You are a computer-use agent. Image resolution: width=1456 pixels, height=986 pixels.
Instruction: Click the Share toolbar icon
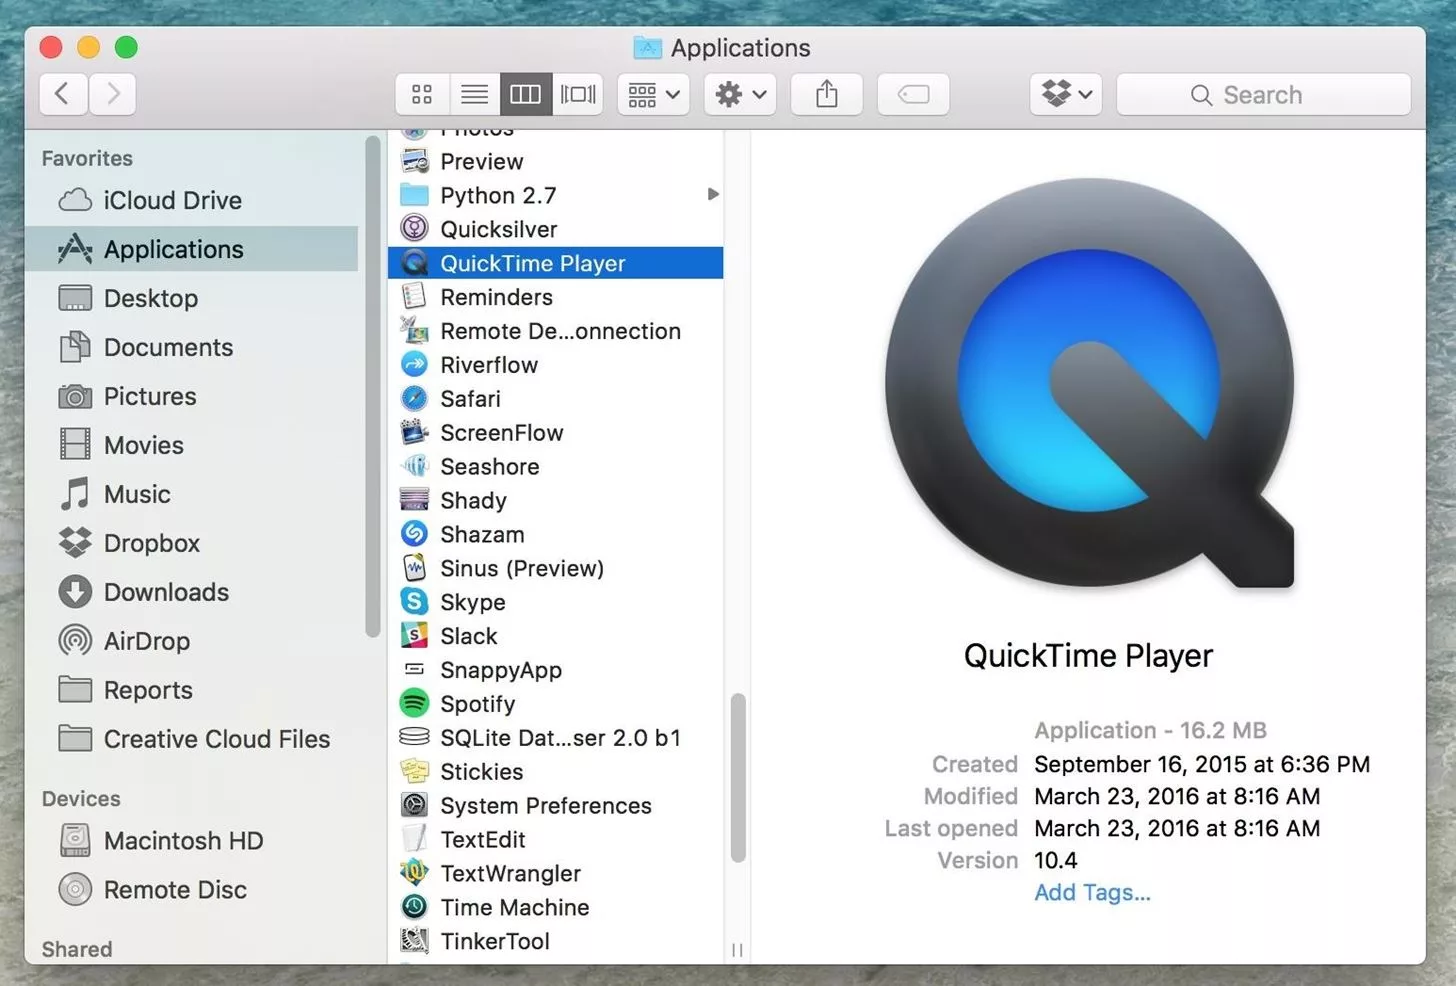(x=826, y=94)
